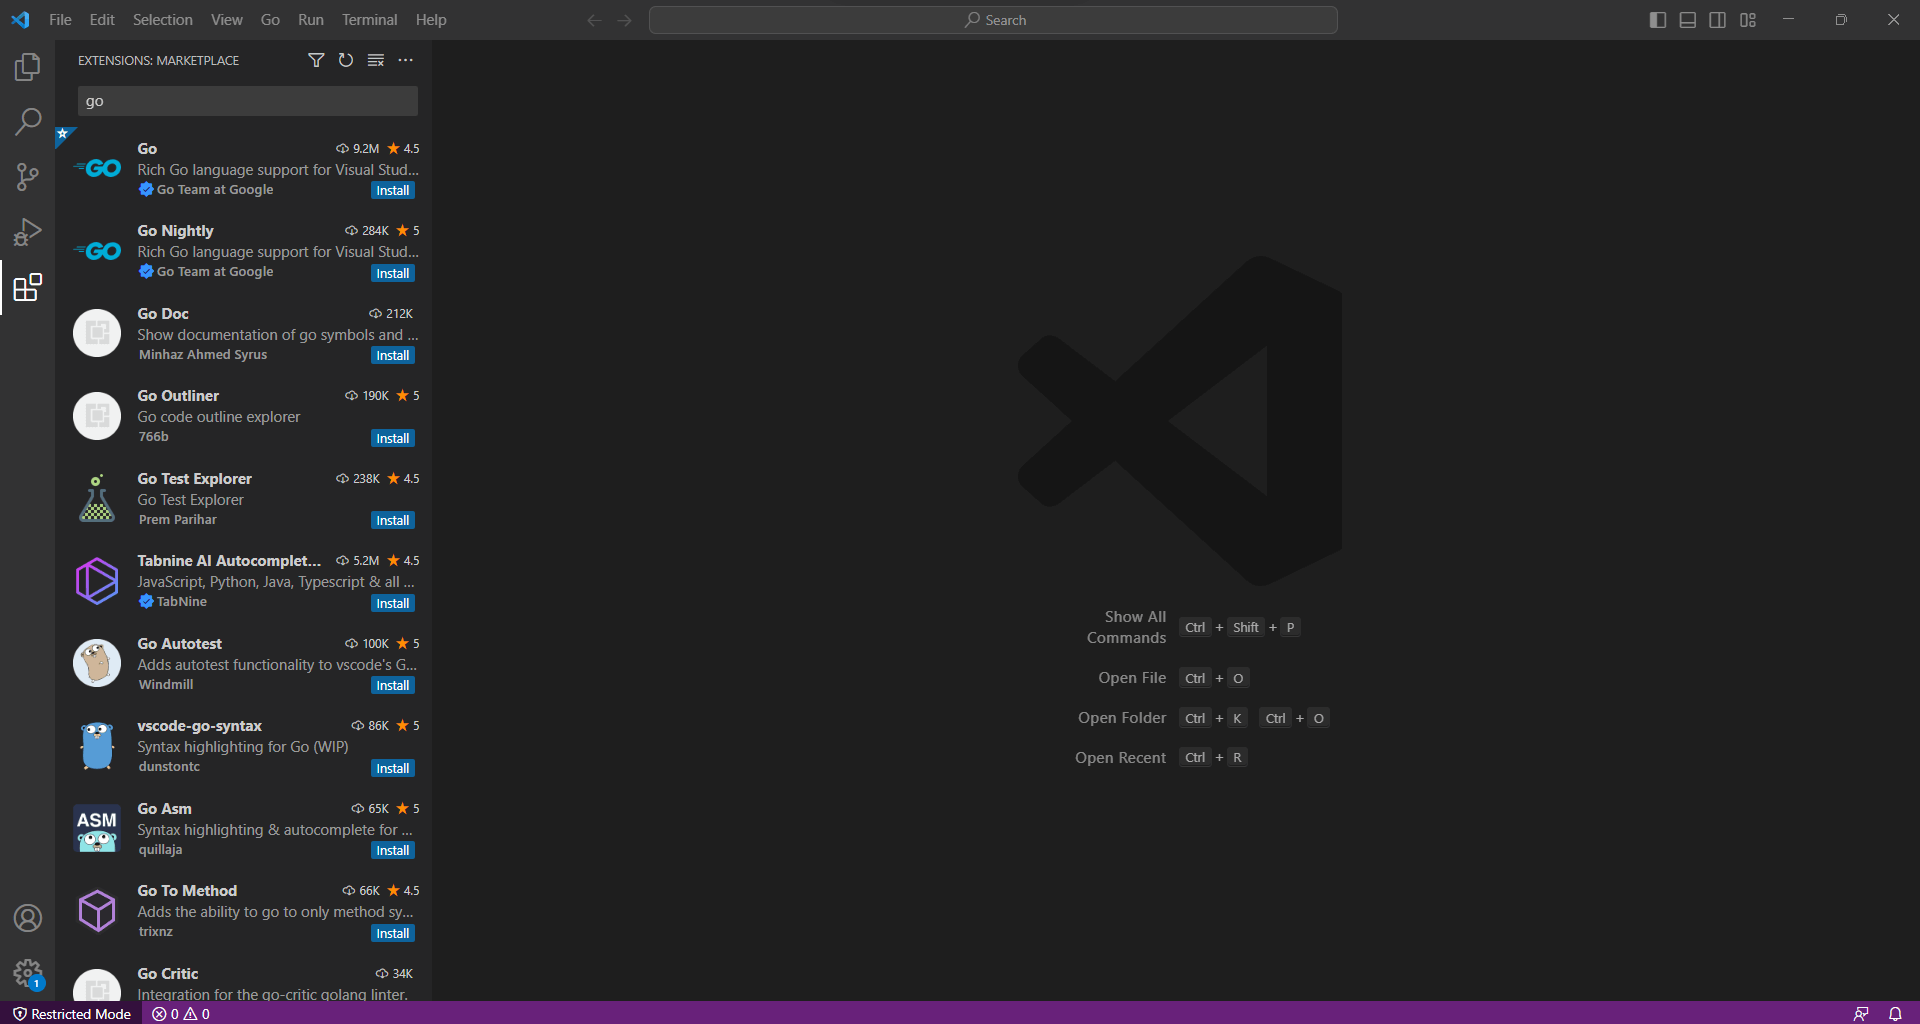Image resolution: width=1920 pixels, height=1024 pixels.
Task: Open Source Control view
Action: coord(27,177)
